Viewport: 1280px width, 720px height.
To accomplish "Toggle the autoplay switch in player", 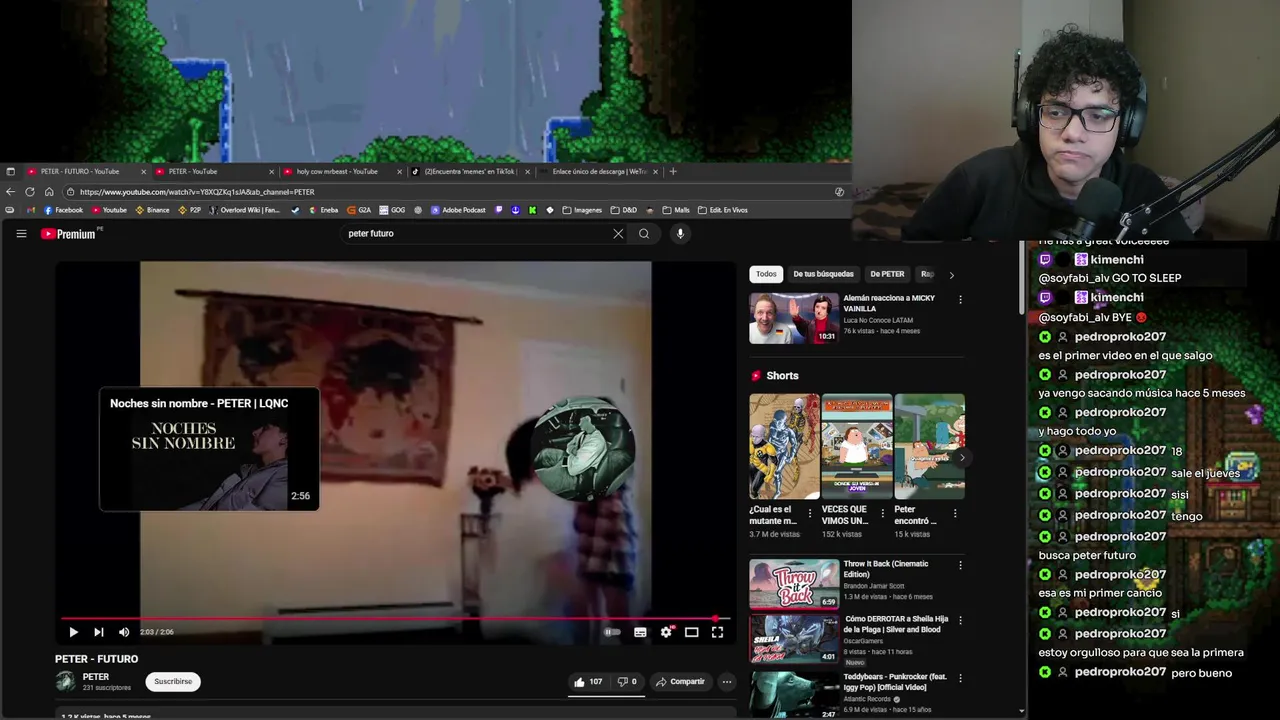I will pos(612,632).
